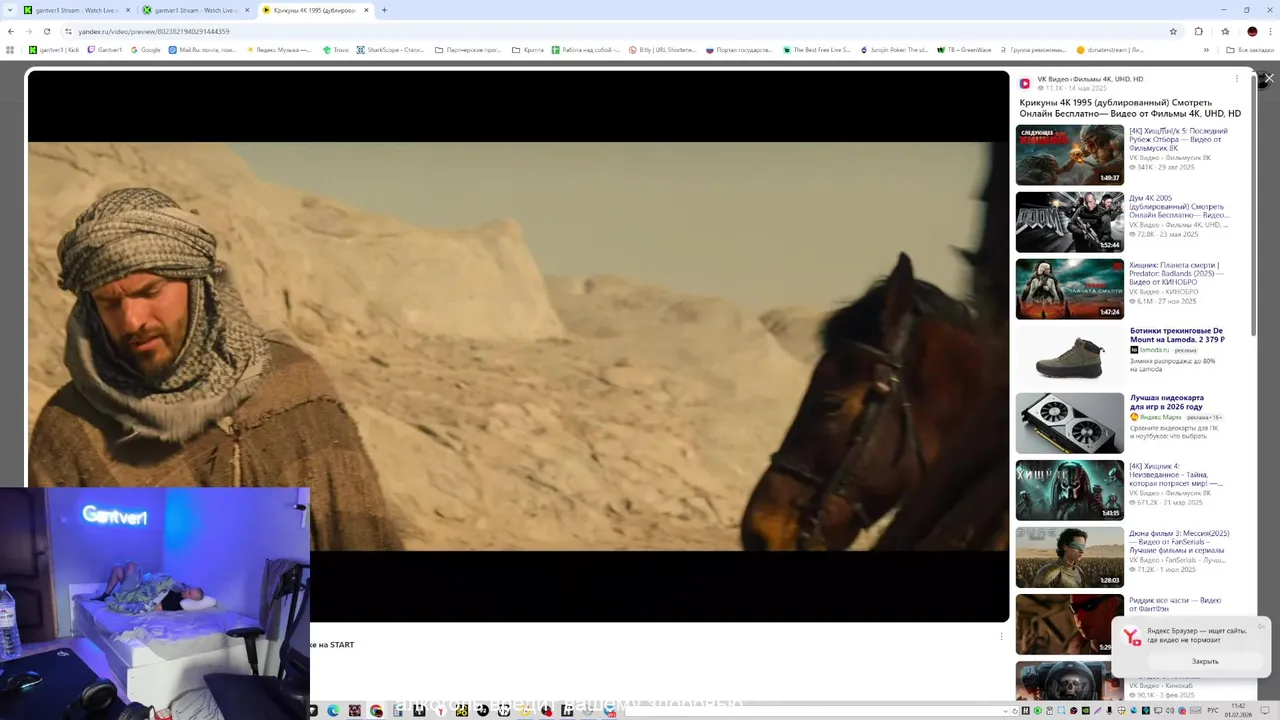The image size is (1280, 720).
Task: Open the Дум 4K 2005 video title
Action: click(1179, 206)
